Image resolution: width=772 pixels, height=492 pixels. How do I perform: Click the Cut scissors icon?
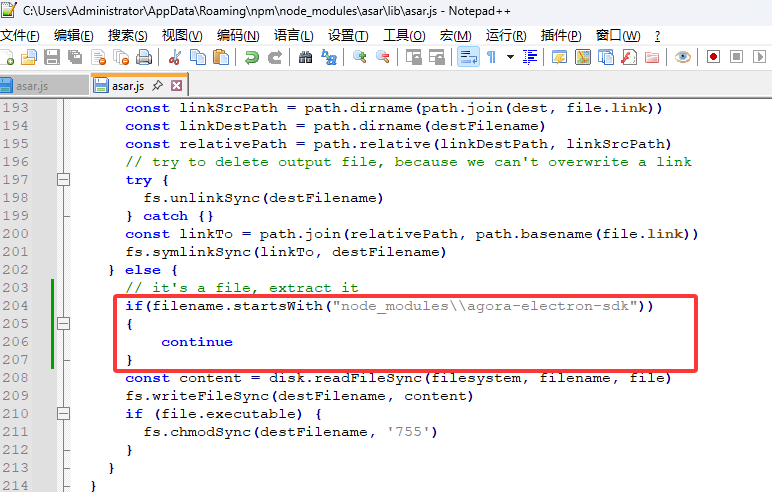pyautogui.click(x=174, y=57)
